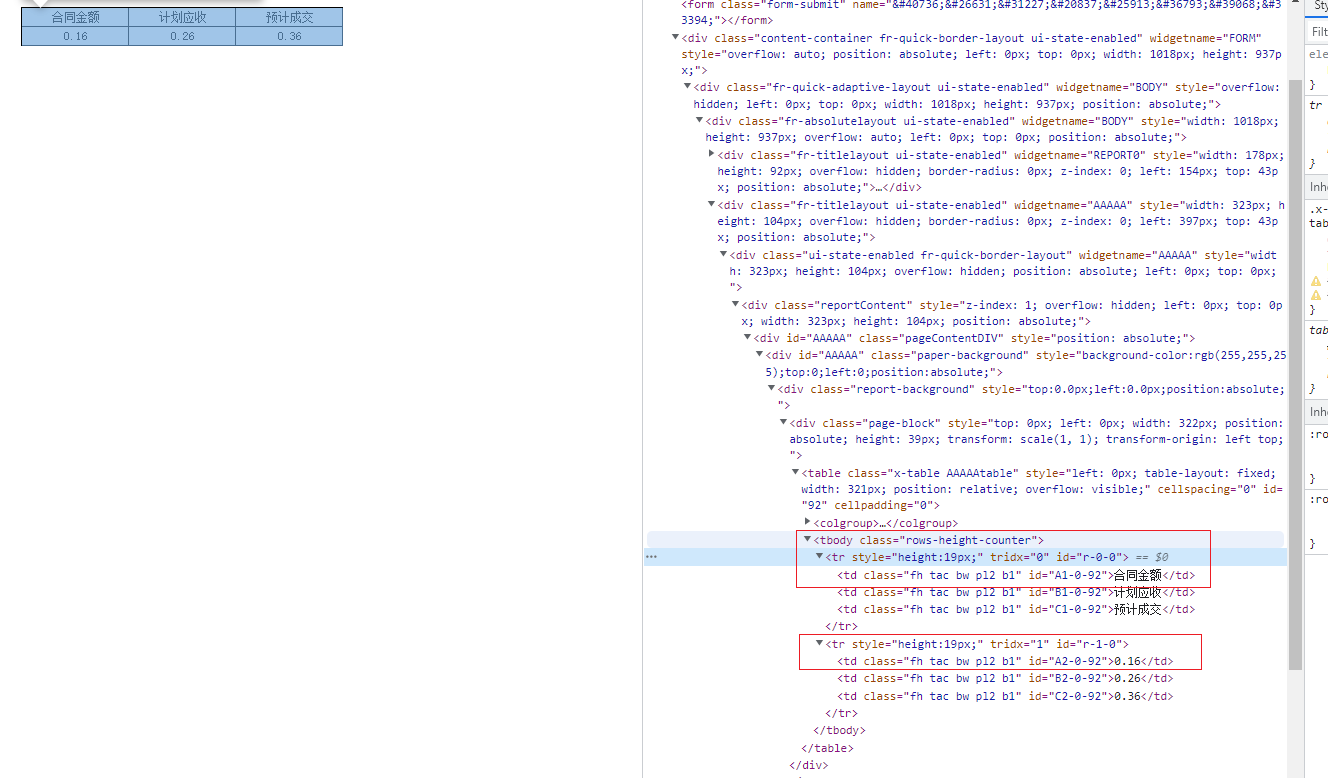The height and width of the screenshot is (778, 1328).
Task: Select the td element with id C2-0-92
Action: [x=1005, y=696]
